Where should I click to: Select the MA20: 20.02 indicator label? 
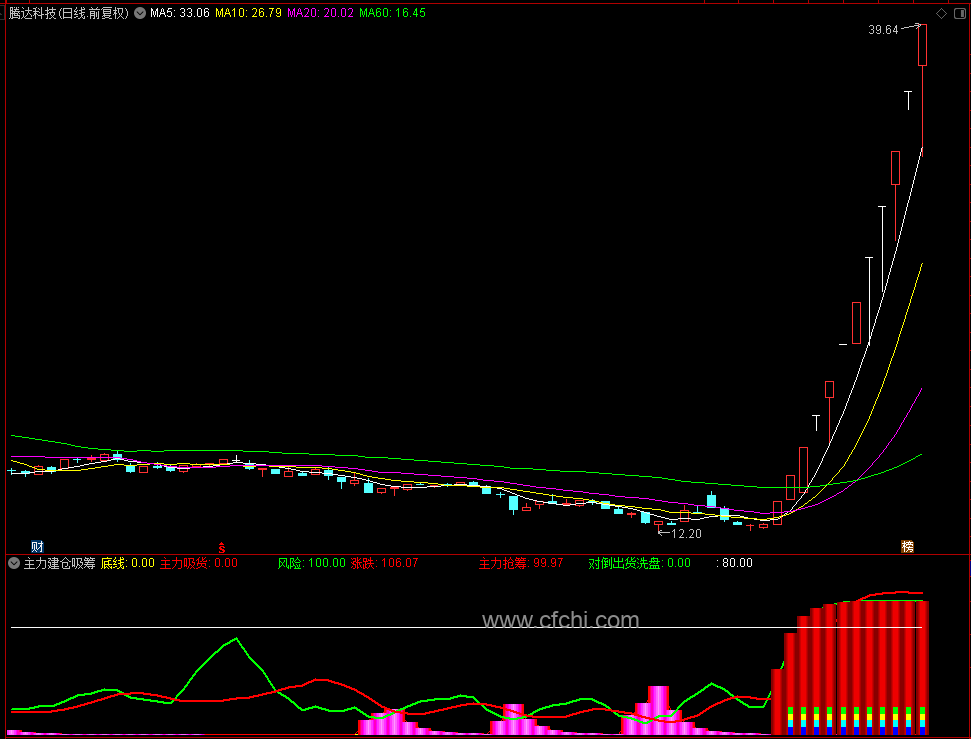click(x=320, y=13)
